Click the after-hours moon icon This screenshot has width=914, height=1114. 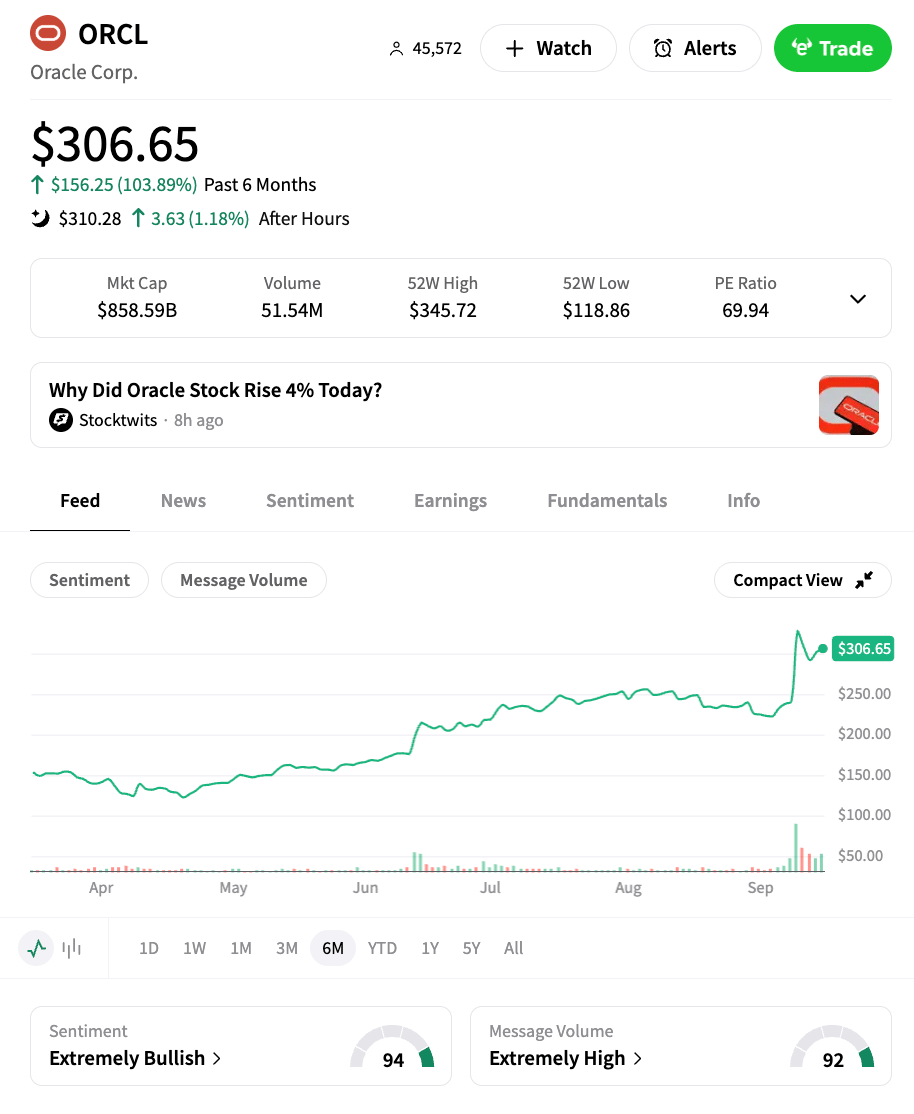[40, 218]
